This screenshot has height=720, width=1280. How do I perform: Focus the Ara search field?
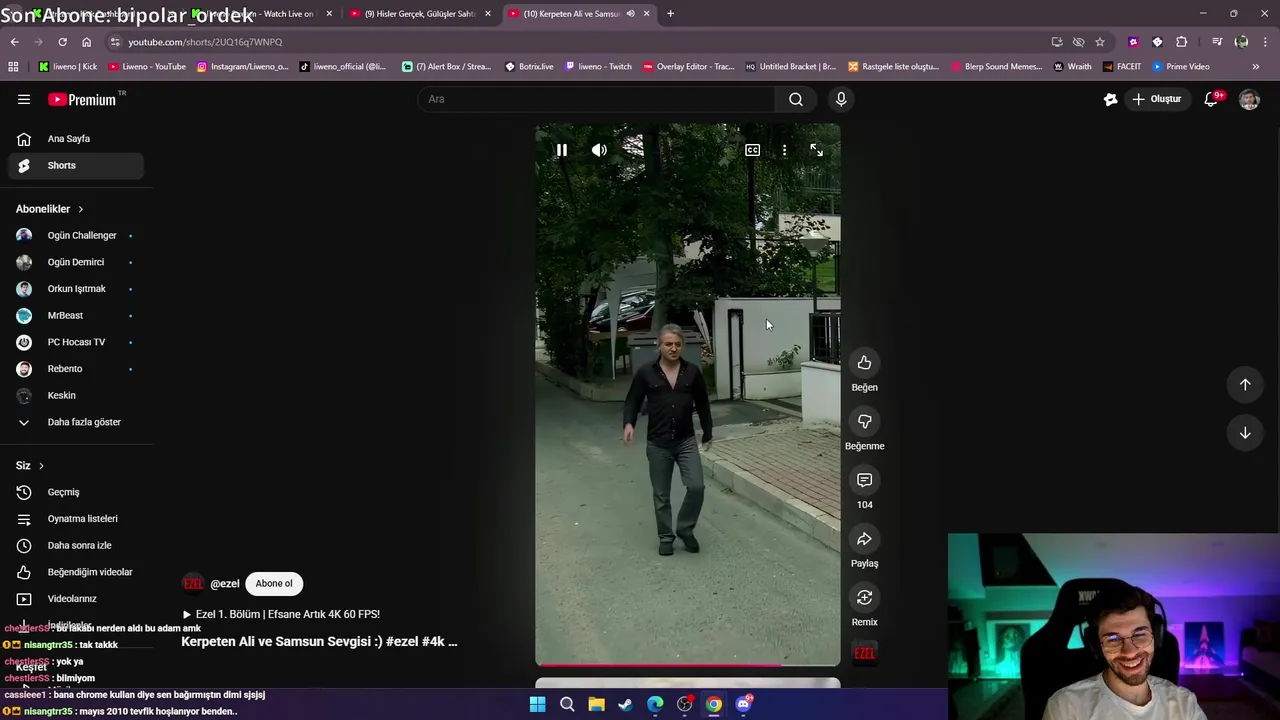click(x=596, y=99)
